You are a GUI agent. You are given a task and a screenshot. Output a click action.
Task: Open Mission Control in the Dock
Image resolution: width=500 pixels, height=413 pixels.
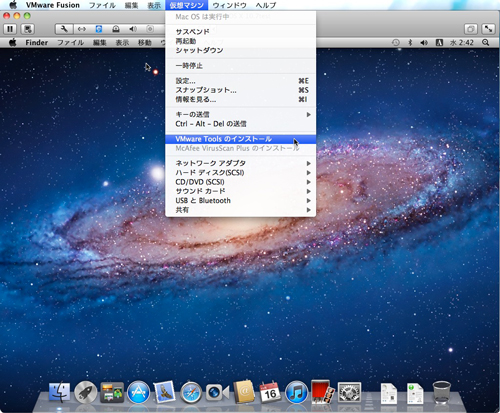112,392
